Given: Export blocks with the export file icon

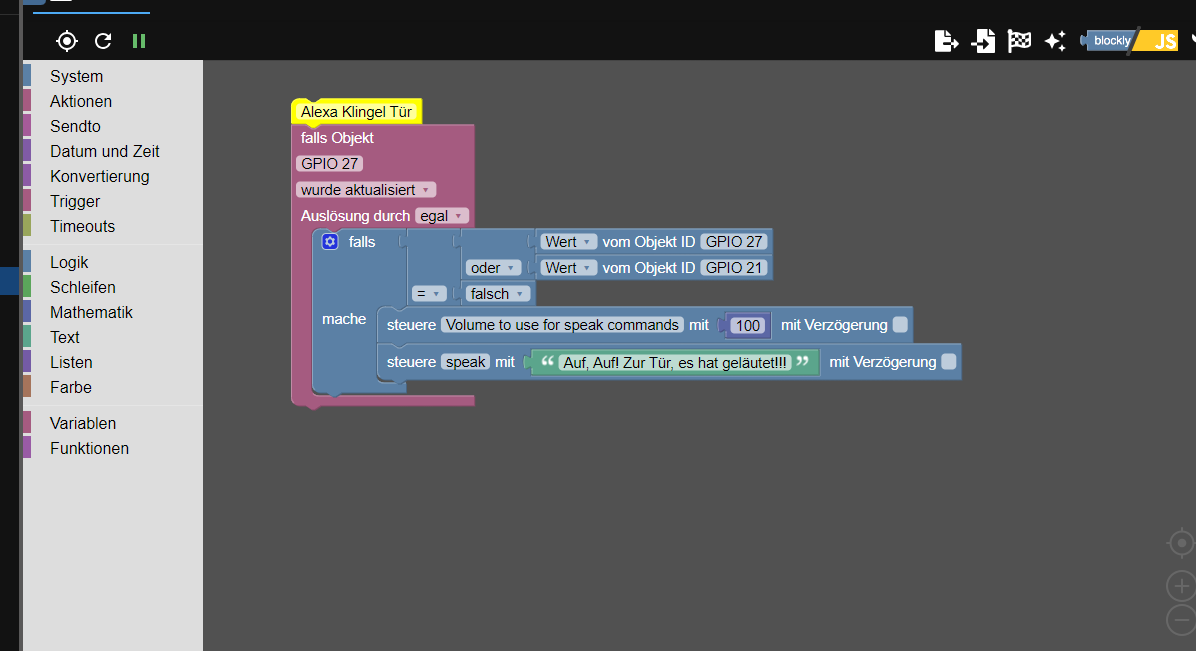Looking at the screenshot, I should point(947,40).
